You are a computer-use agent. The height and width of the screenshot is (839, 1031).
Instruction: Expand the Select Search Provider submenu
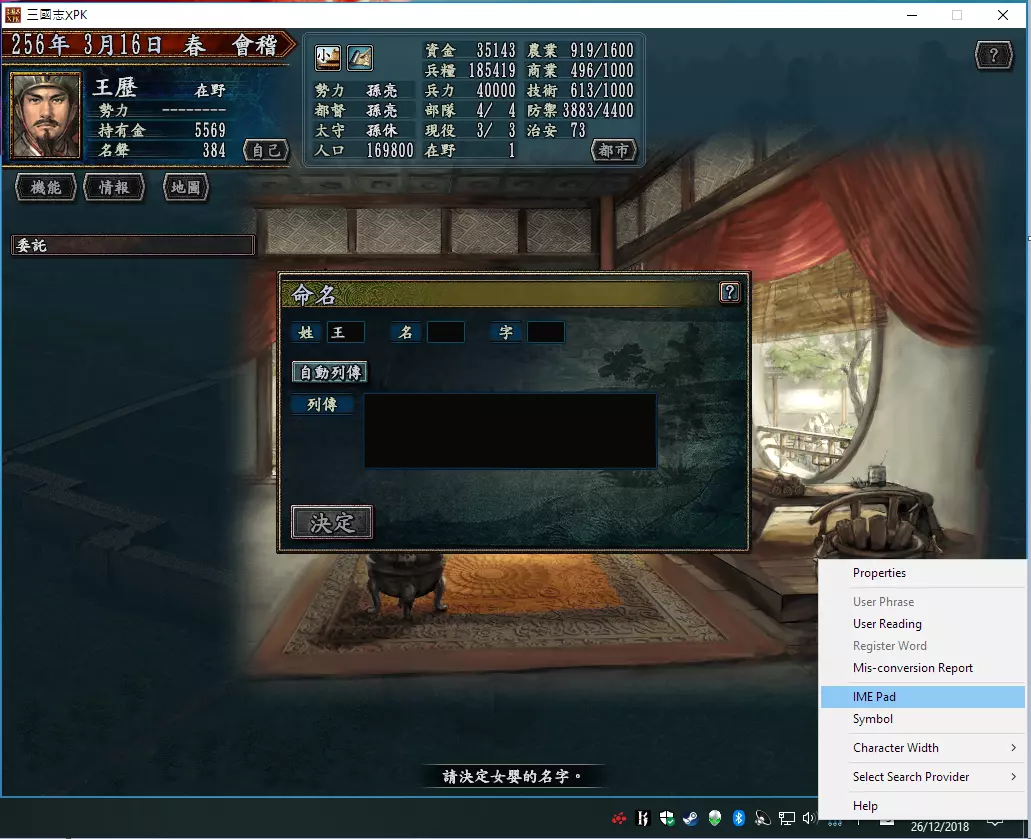tap(923, 777)
